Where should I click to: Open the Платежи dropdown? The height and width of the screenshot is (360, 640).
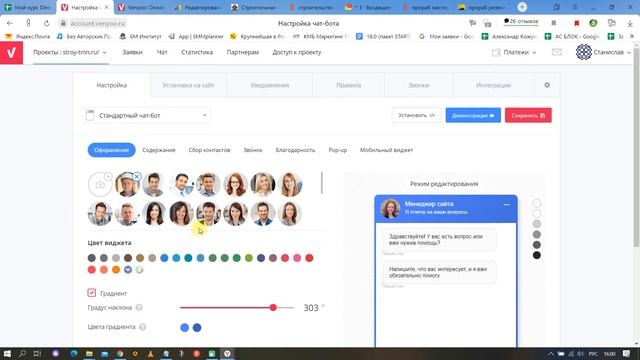(x=514, y=52)
